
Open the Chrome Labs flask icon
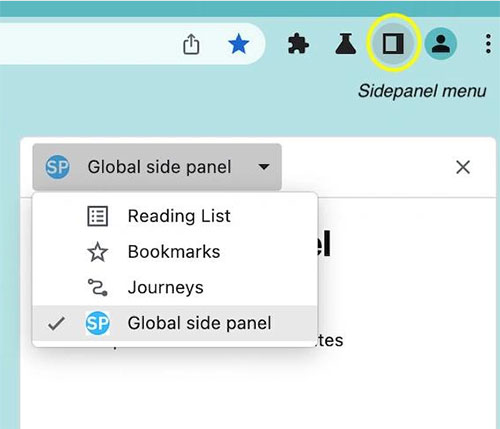pyautogui.click(x=346, y=43)
